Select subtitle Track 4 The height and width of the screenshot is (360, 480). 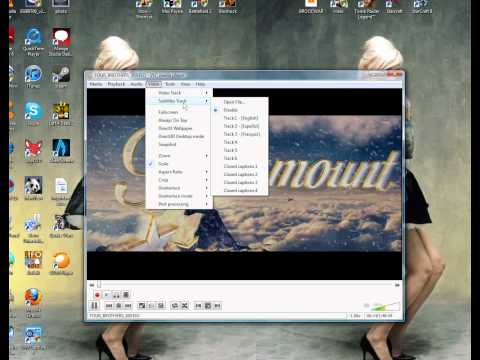coord(240,142)
